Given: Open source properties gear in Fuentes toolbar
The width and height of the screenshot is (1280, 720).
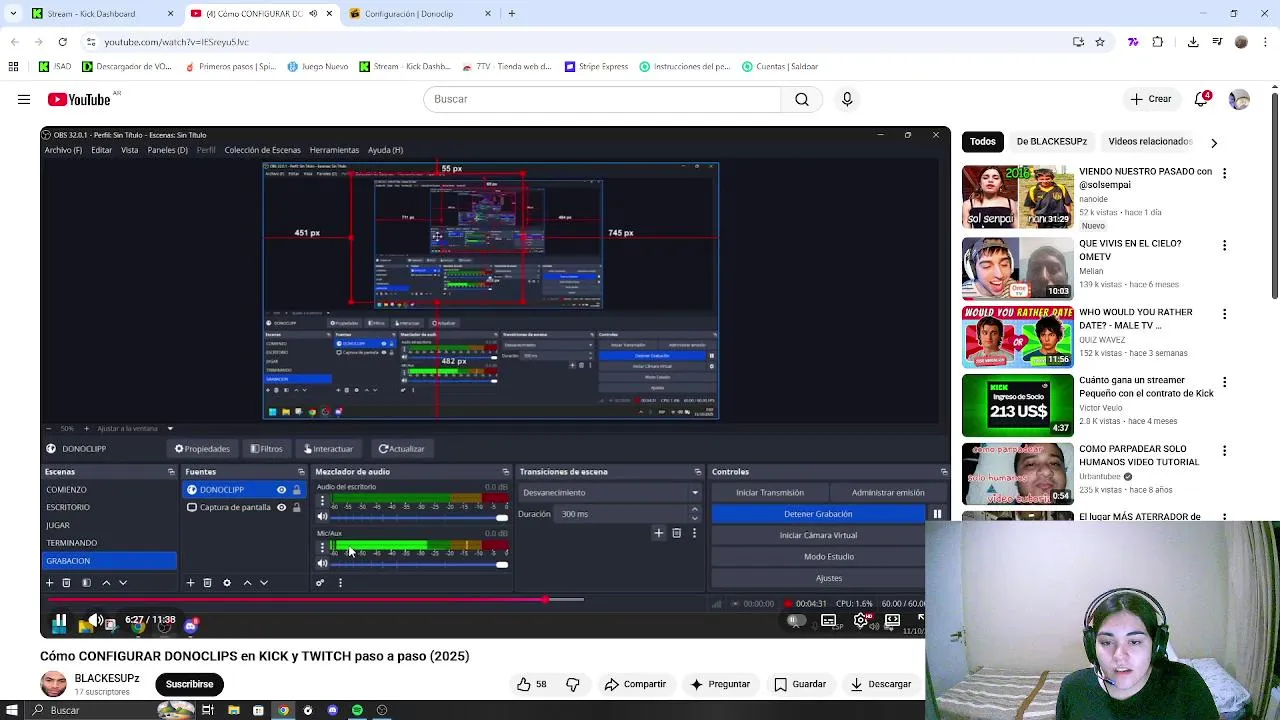Looking at the screenshot, I should pyautogui.click(x=227, y=583).
